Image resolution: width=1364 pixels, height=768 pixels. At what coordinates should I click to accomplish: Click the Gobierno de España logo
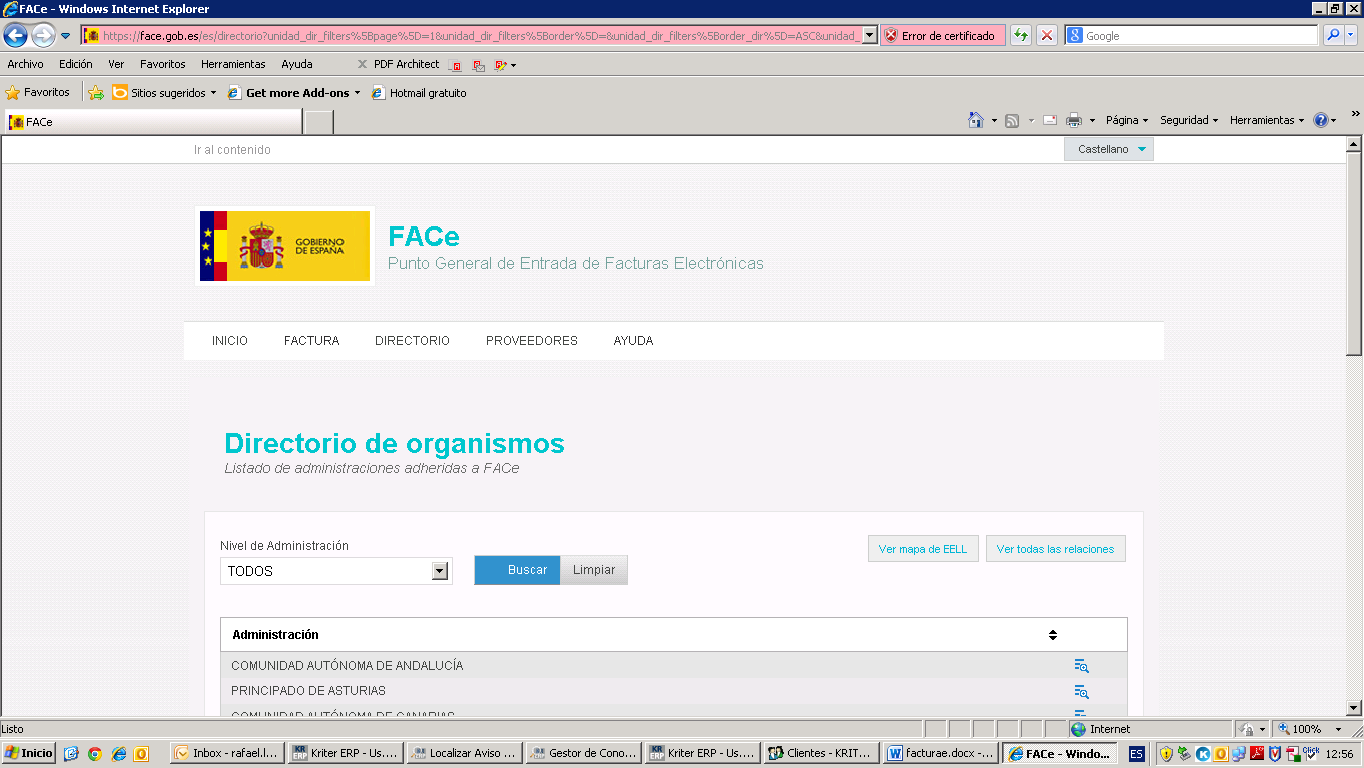click(285, 246)
